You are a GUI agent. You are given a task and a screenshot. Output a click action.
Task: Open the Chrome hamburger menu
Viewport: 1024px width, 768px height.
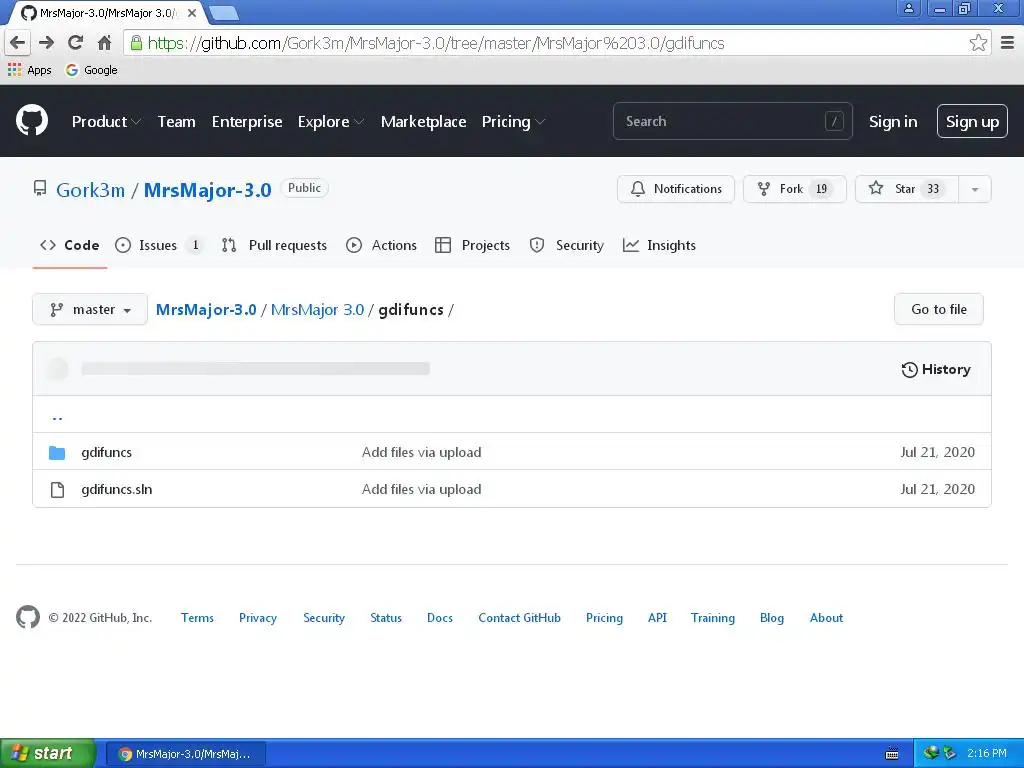point(1008,43)
